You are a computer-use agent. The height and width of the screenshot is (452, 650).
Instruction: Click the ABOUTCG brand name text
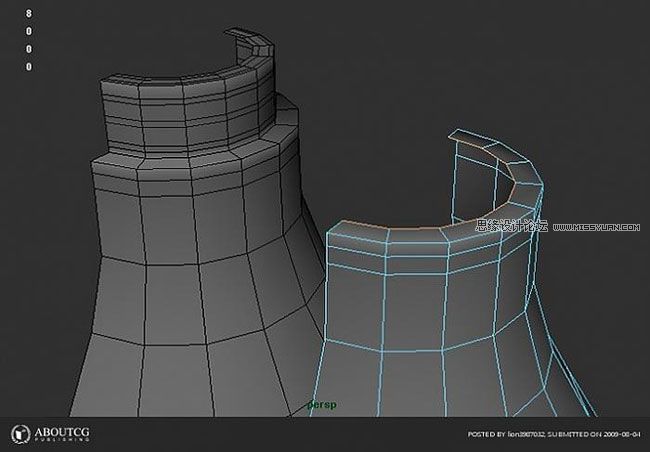coord(65,430)
